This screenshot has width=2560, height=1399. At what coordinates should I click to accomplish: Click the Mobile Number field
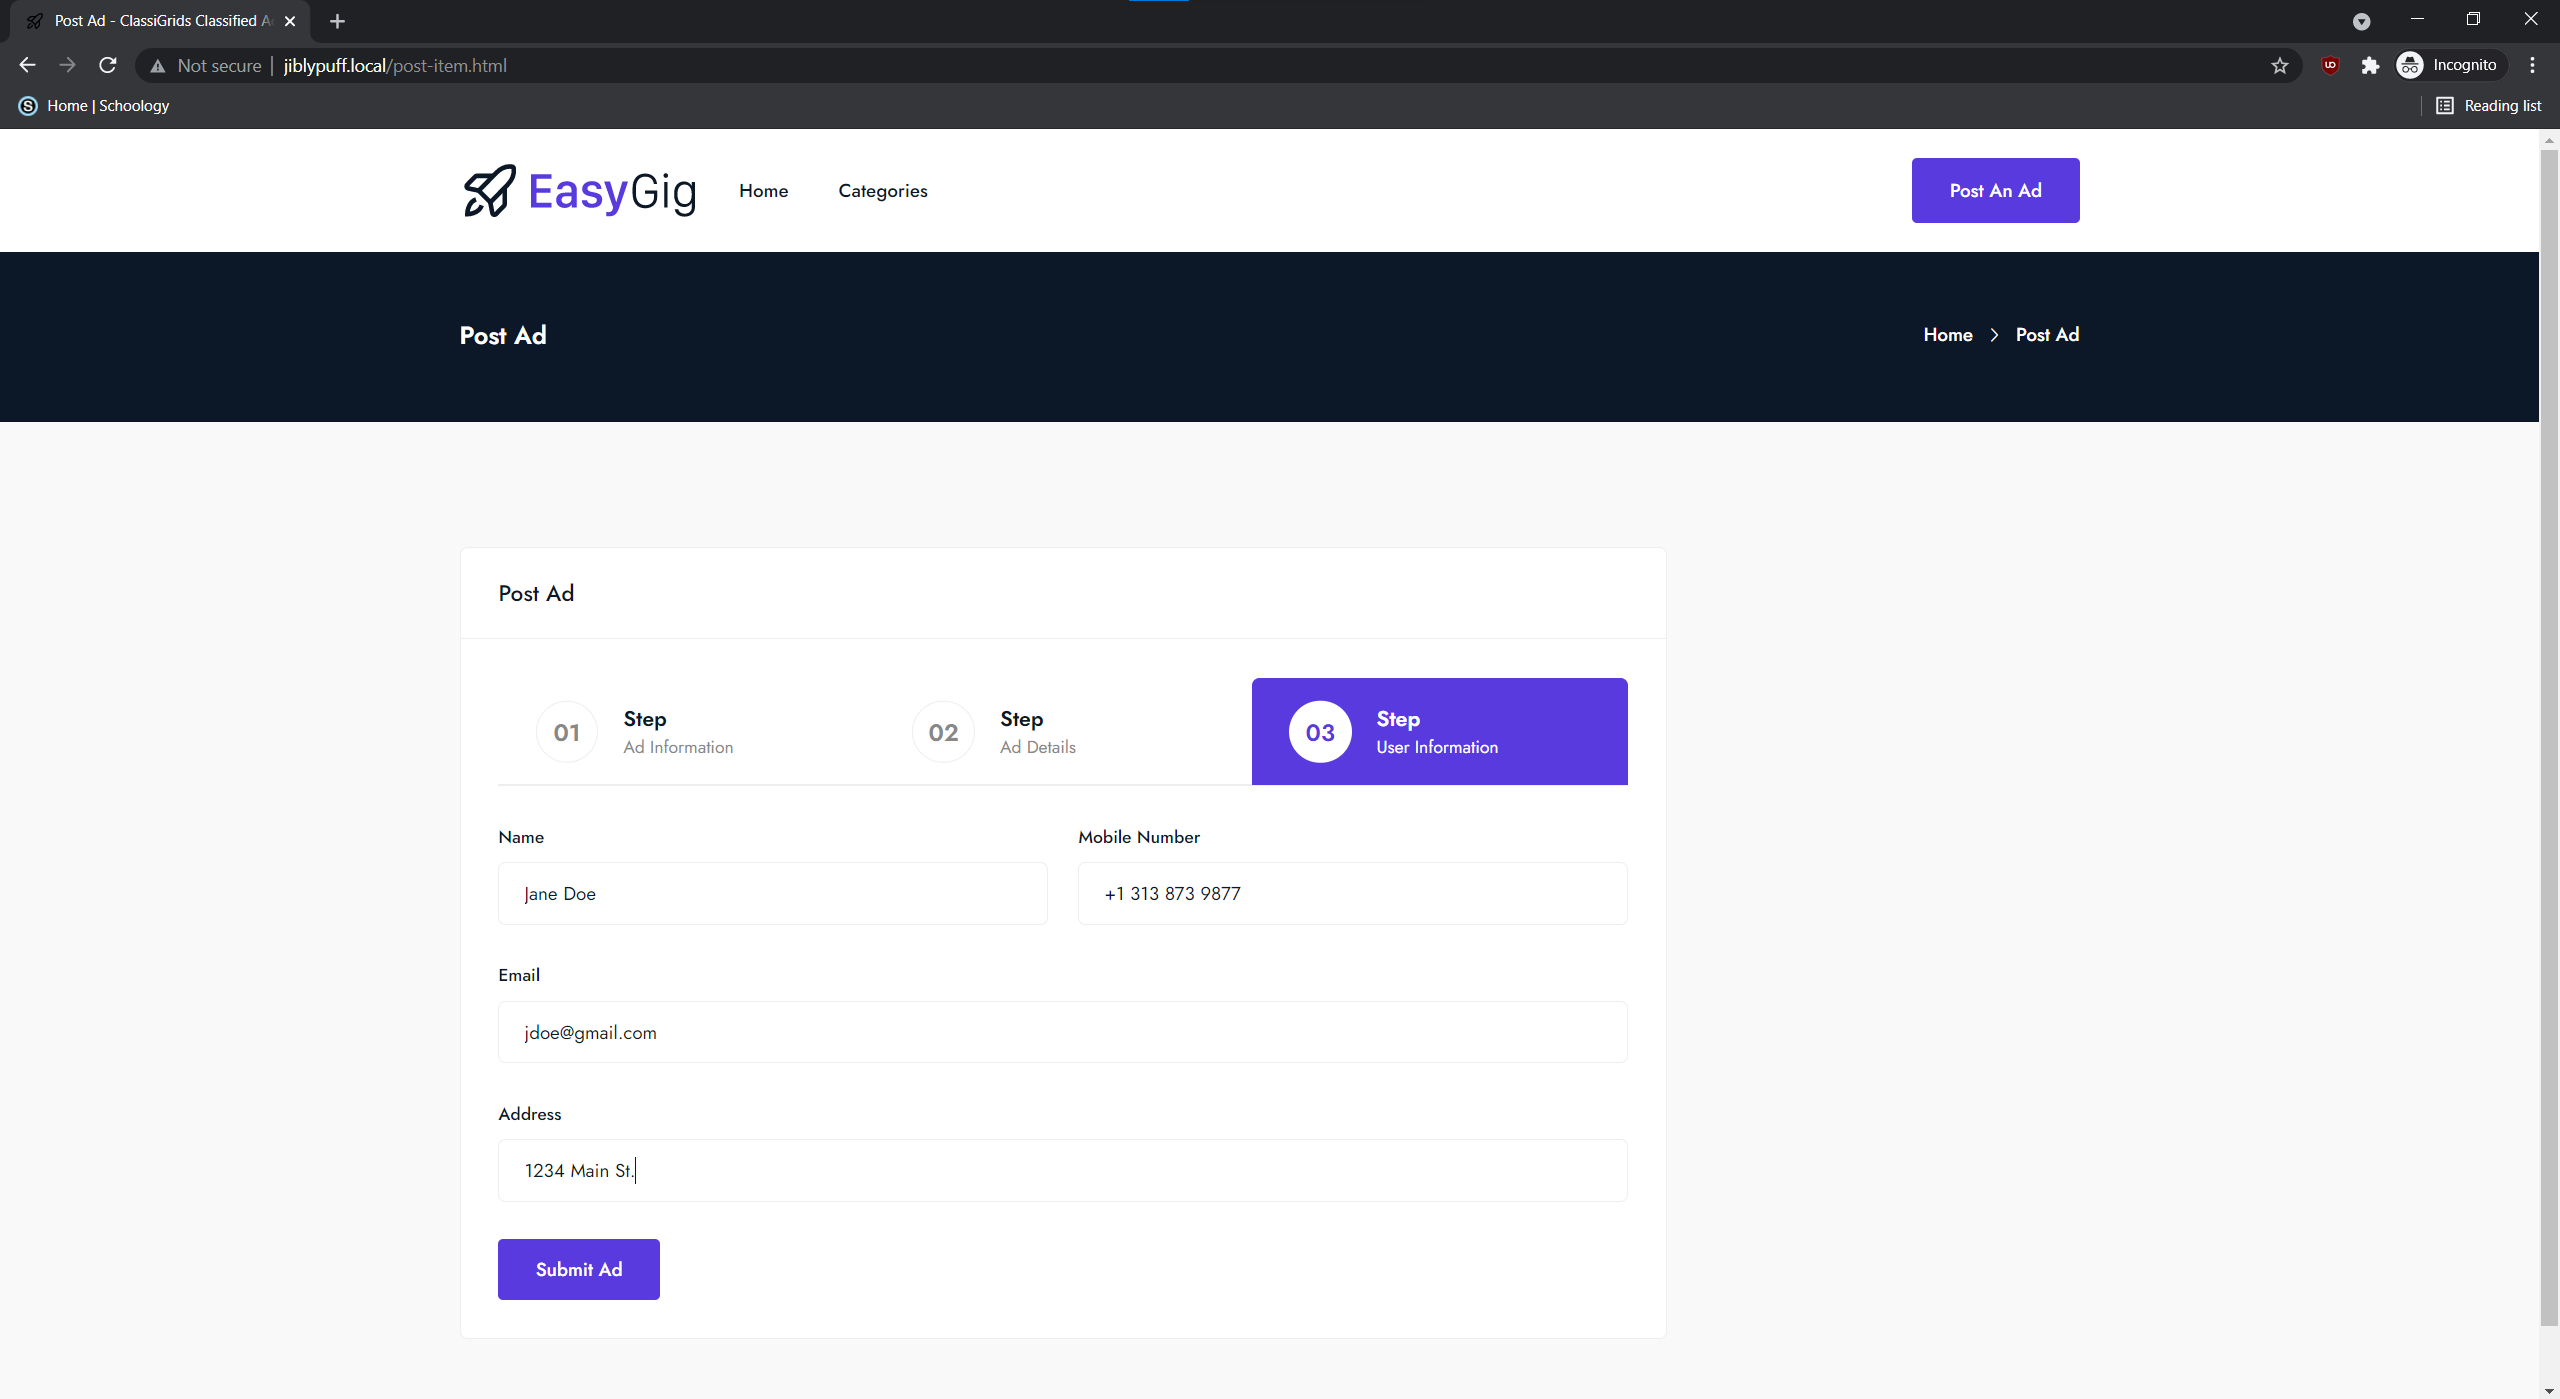tap(1352, 894)
